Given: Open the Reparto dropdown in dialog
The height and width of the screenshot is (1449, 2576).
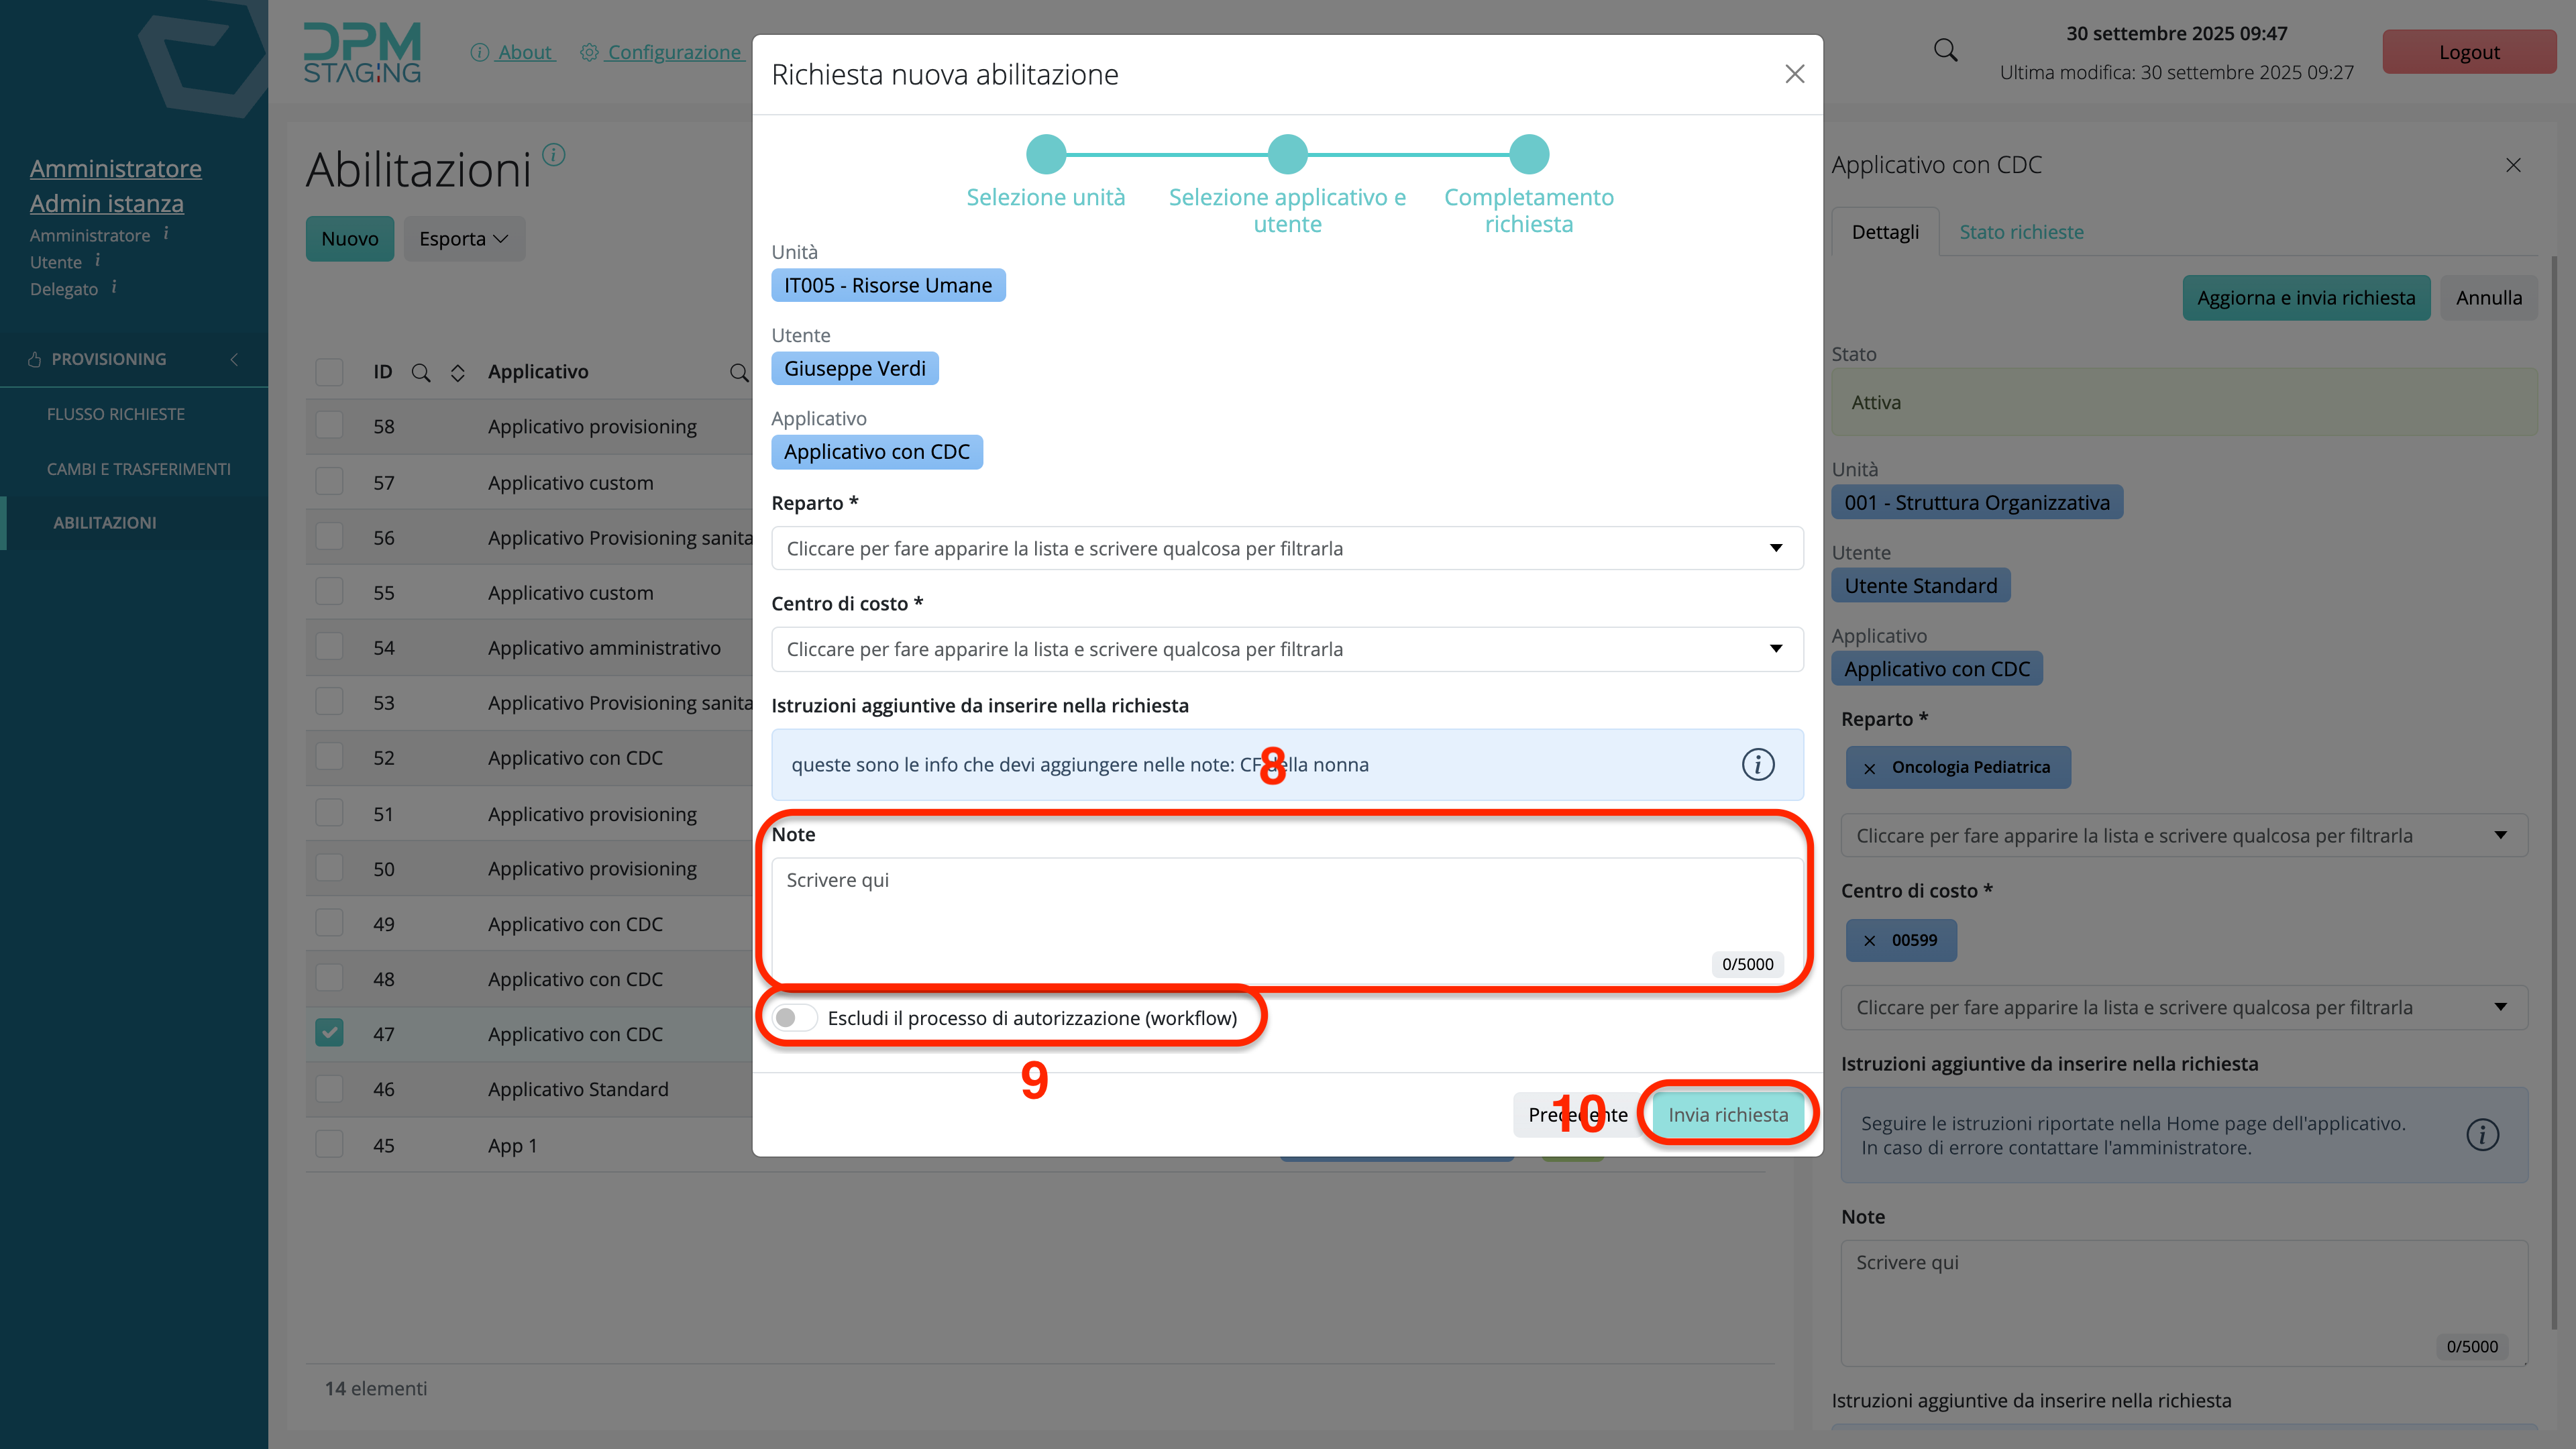Looking at the screenshot, I should pos(1286,548).
